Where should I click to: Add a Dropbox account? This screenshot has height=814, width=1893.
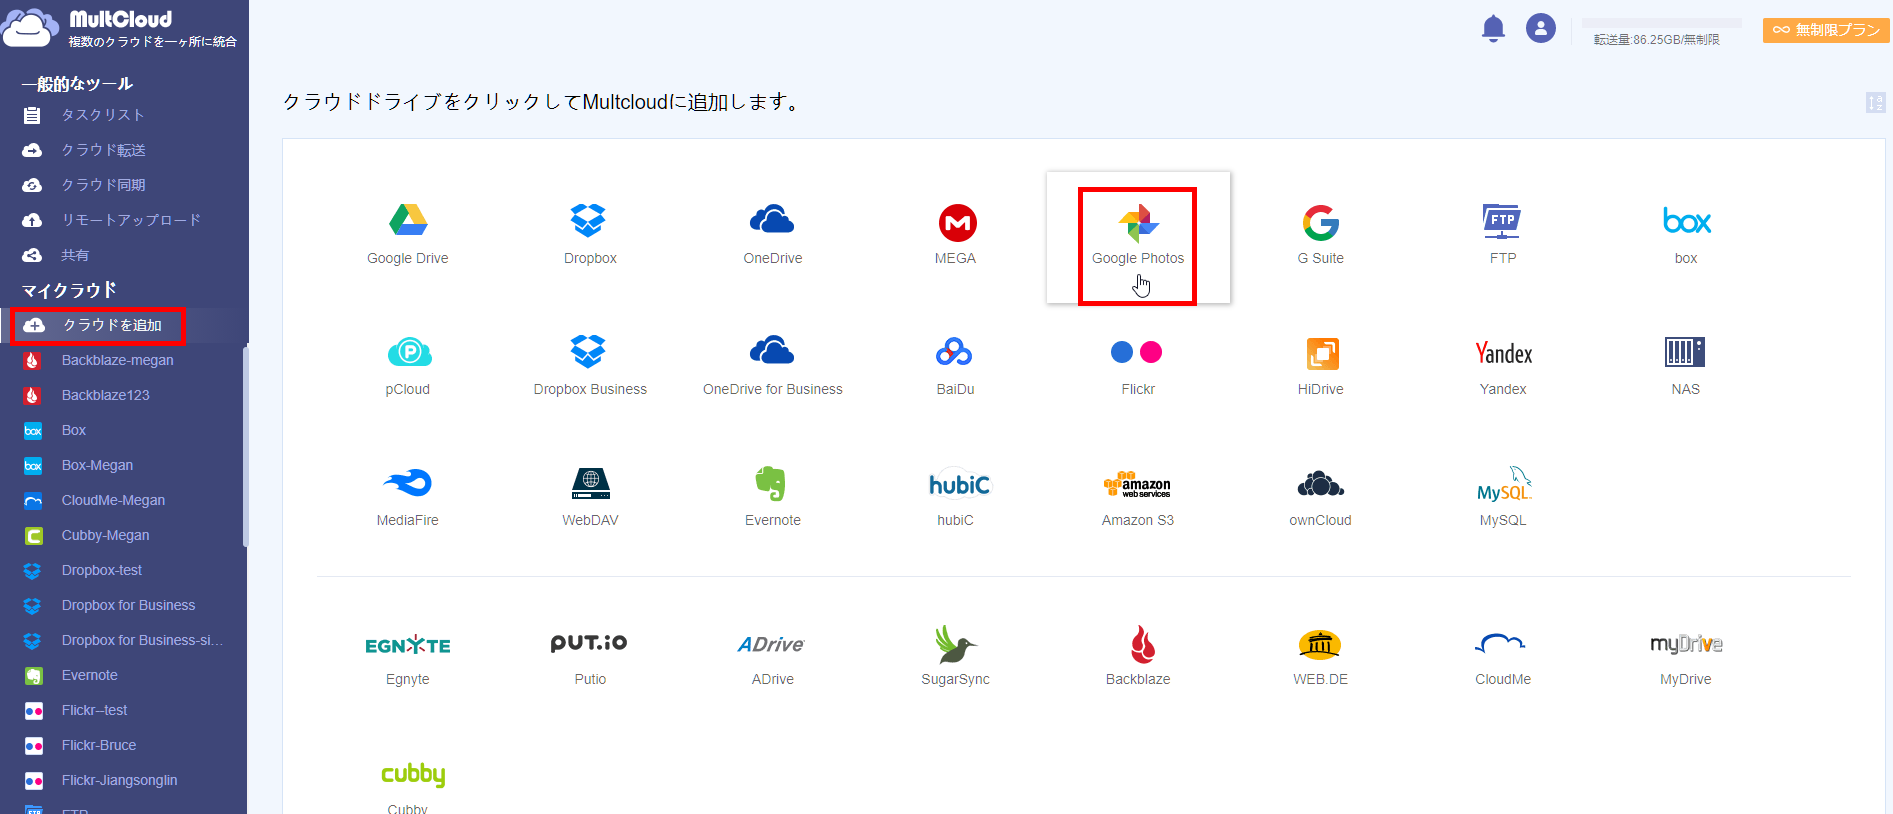pos(590,234)
